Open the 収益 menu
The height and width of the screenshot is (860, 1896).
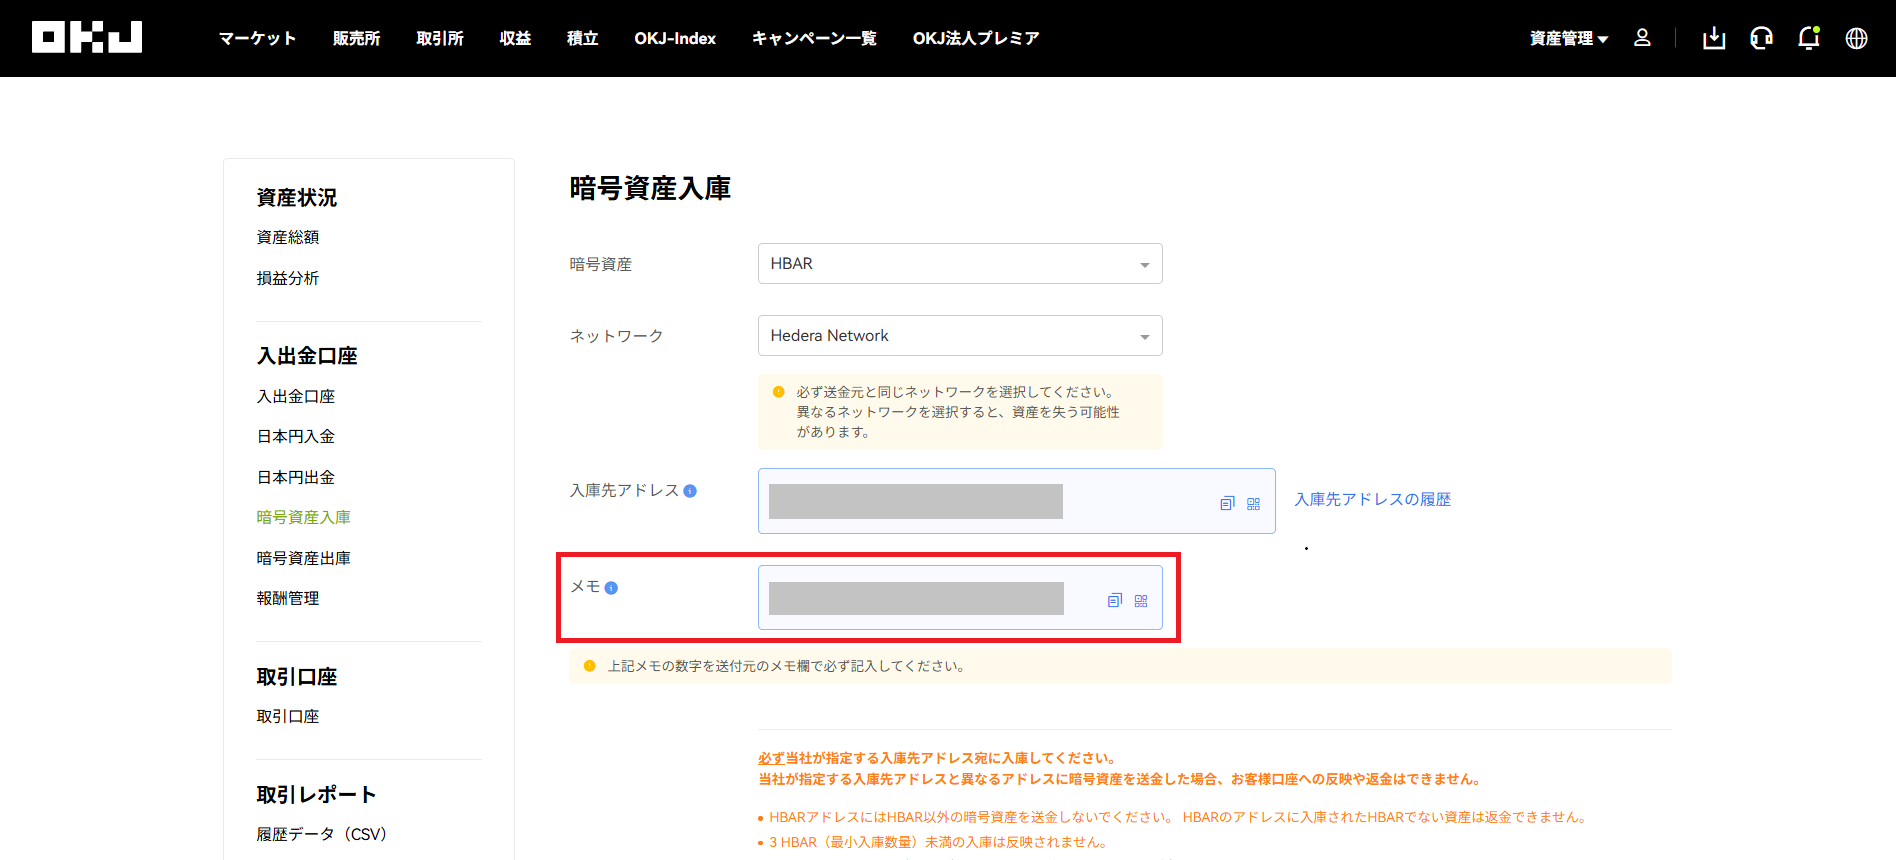tap(515, 38)
